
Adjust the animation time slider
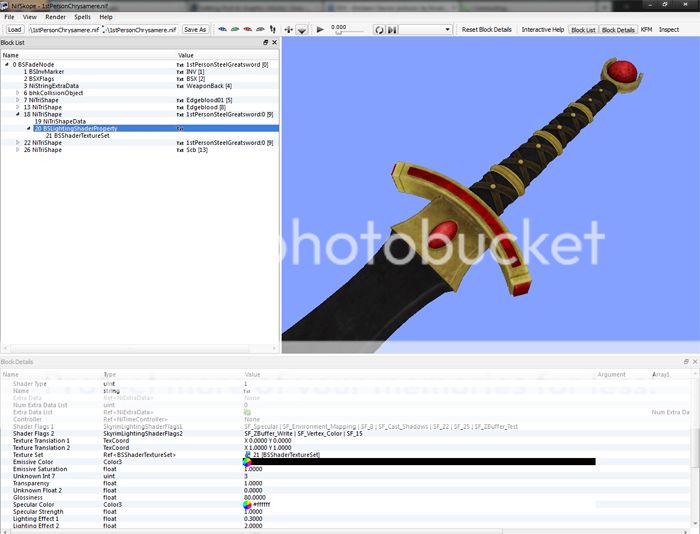pyautogui.click(x=347, y=32)
